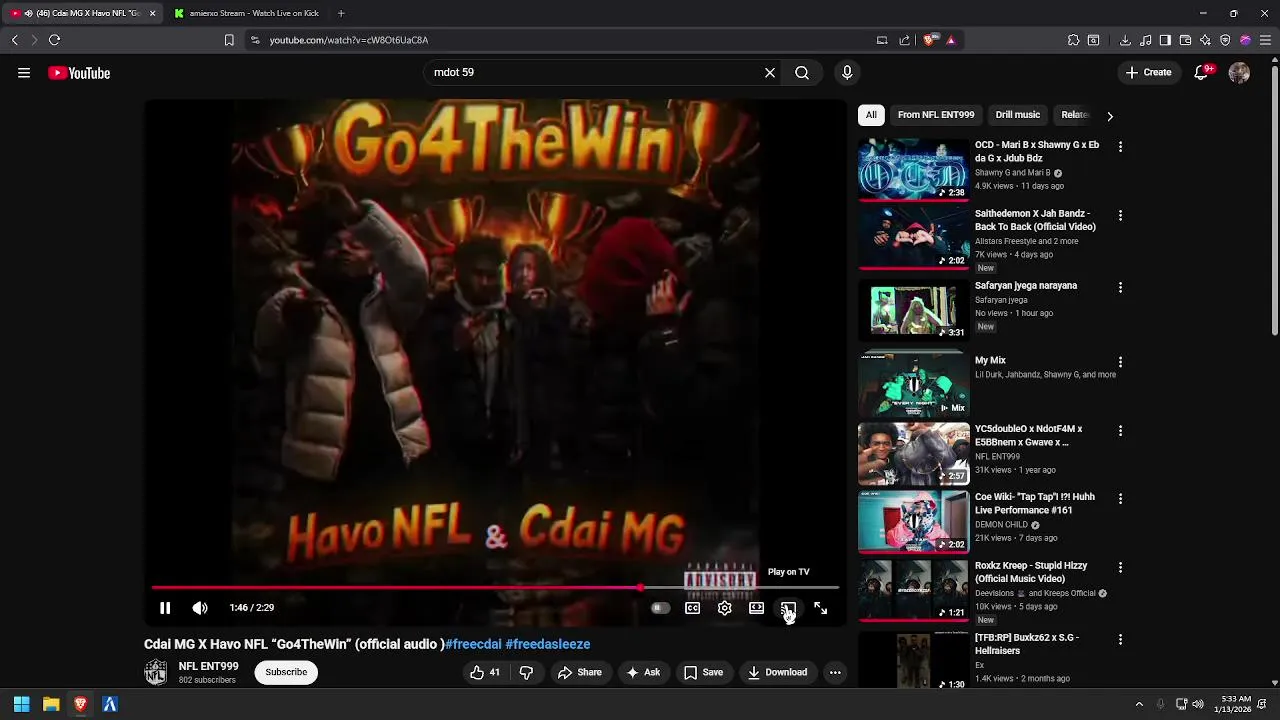Open NFL ENT999 channel name link
1280x720 pixels.
tap(208, 666)
